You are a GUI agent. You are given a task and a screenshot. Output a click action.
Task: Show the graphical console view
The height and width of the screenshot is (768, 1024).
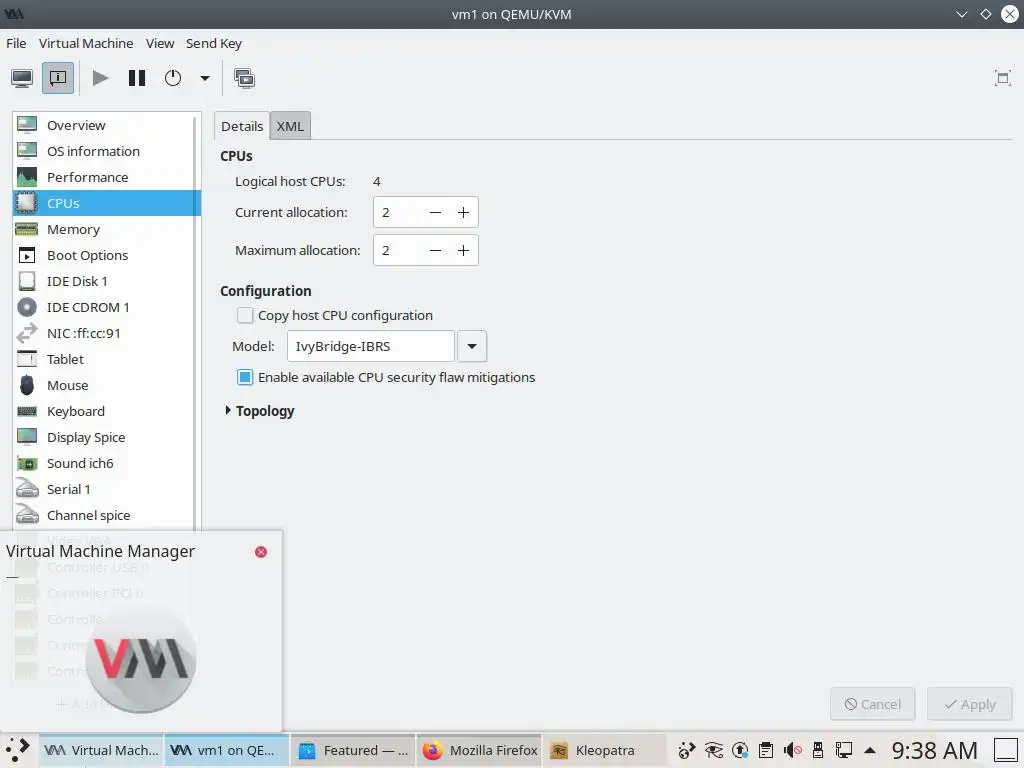pyautogui.click(x=22, y=78)
